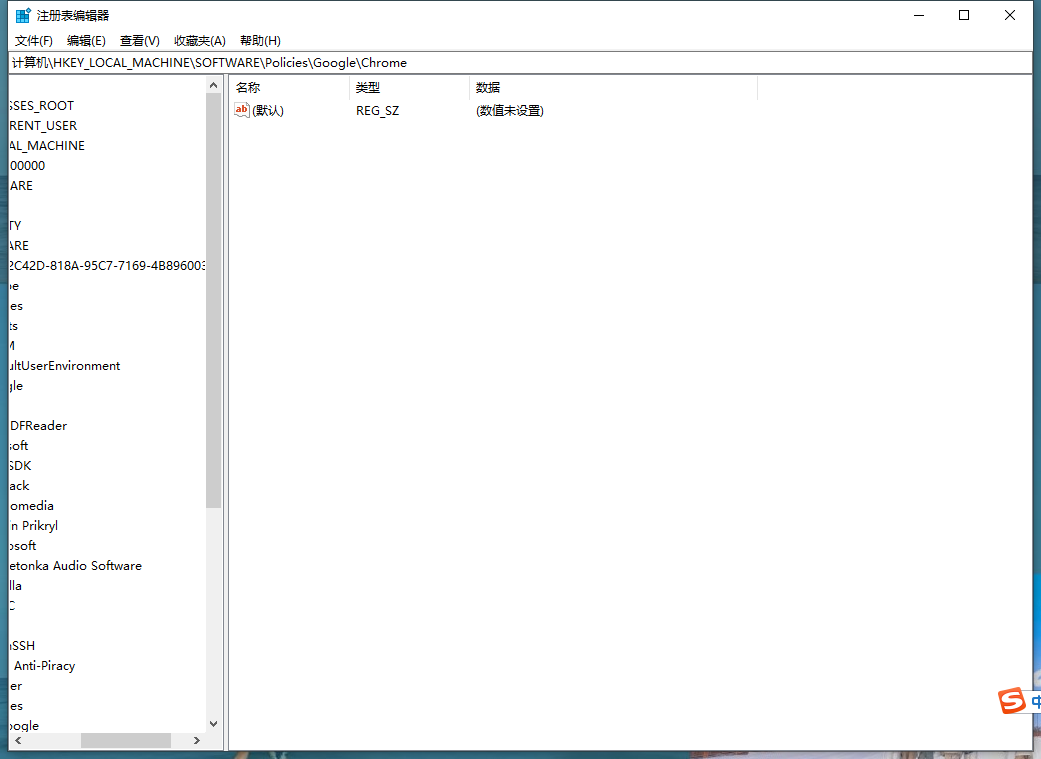
Task: Minimize the Registry Editor window
Action: point(919,15)
